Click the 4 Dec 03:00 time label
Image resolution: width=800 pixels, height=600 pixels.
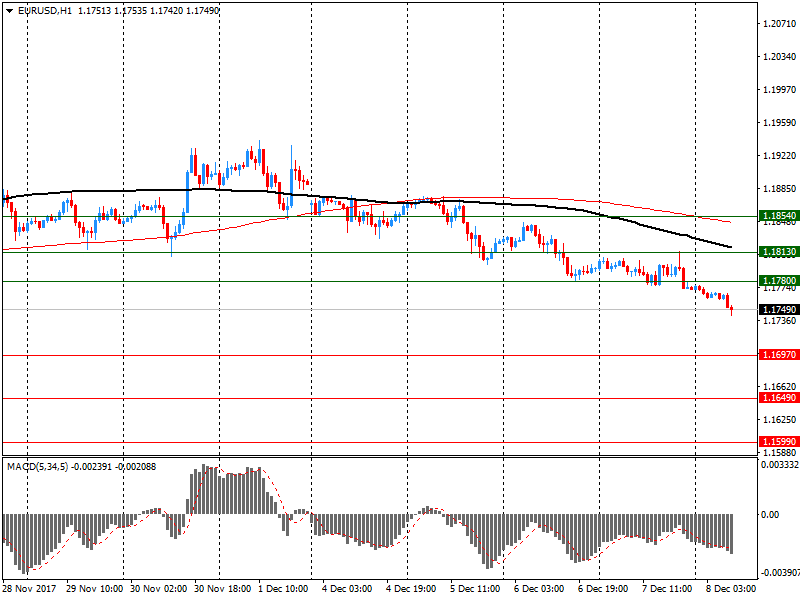(x=347, y=590)
